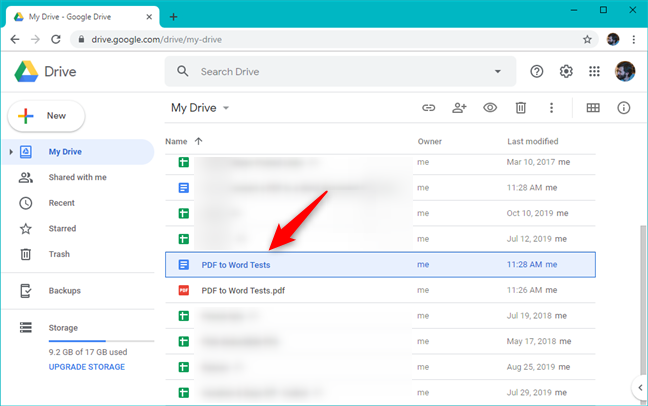
Task: Select the file modified Aug 25, 2019
Action: point(380,367)
